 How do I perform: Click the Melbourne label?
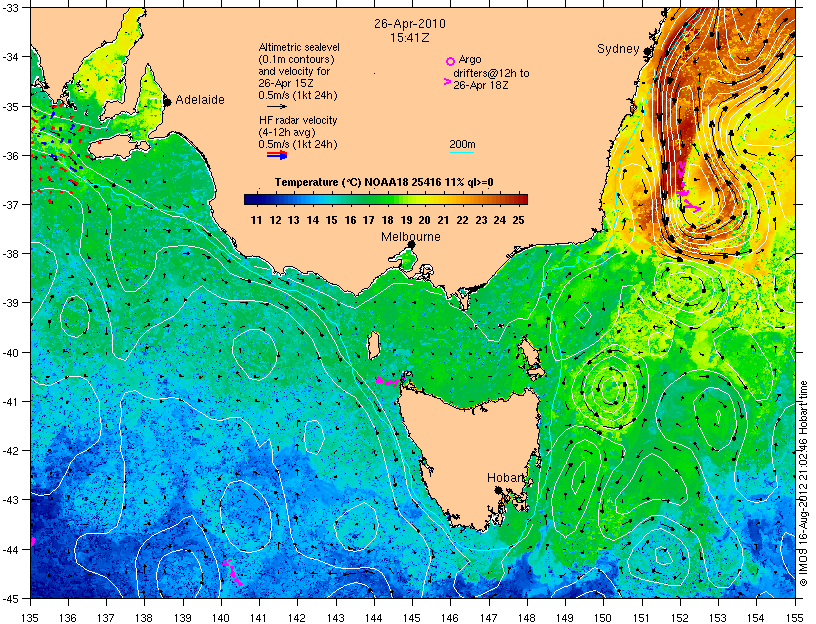411,236
